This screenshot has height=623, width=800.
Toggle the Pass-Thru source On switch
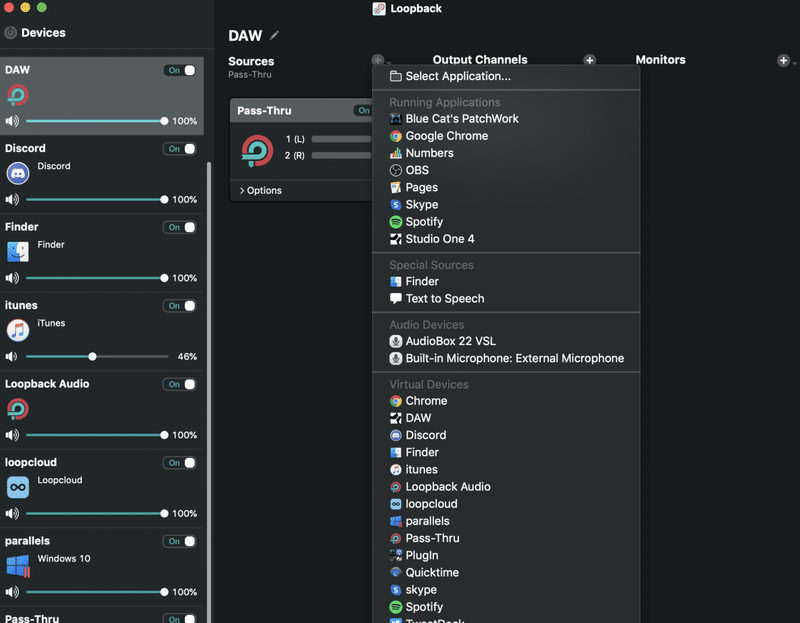point(363,110)
